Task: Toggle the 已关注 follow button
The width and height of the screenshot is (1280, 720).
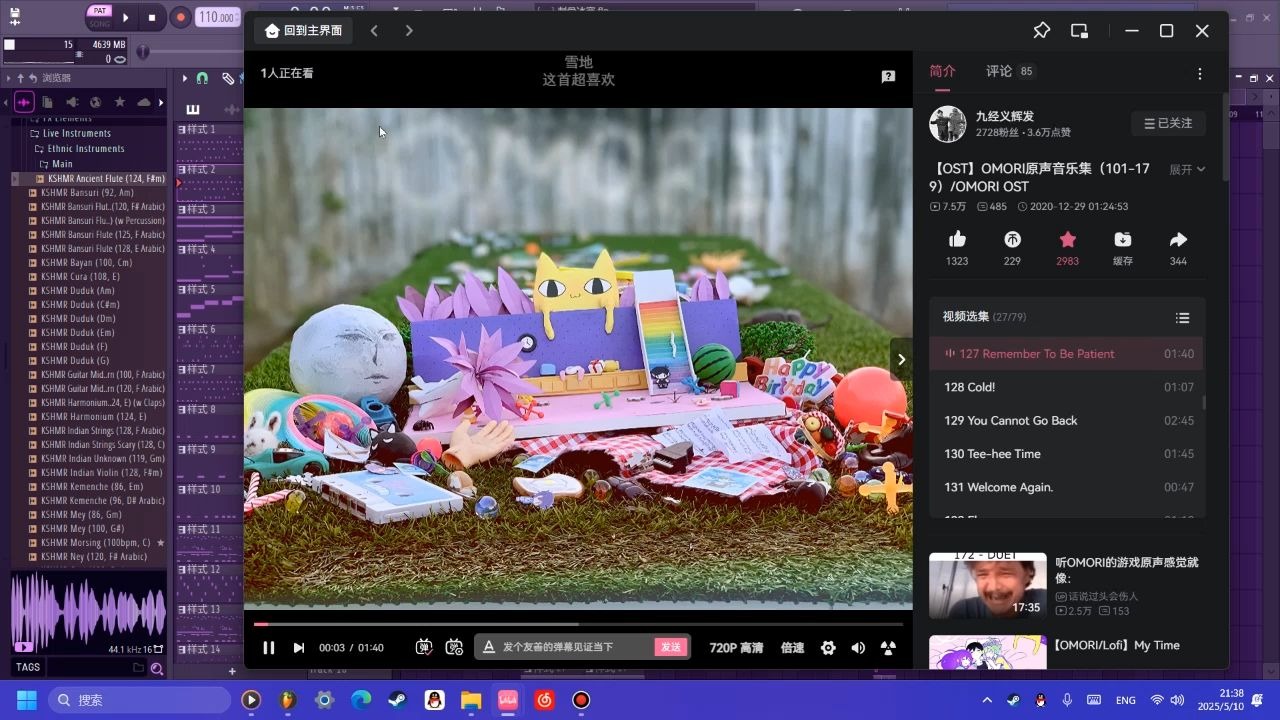Action: (x=1168, y=123)
